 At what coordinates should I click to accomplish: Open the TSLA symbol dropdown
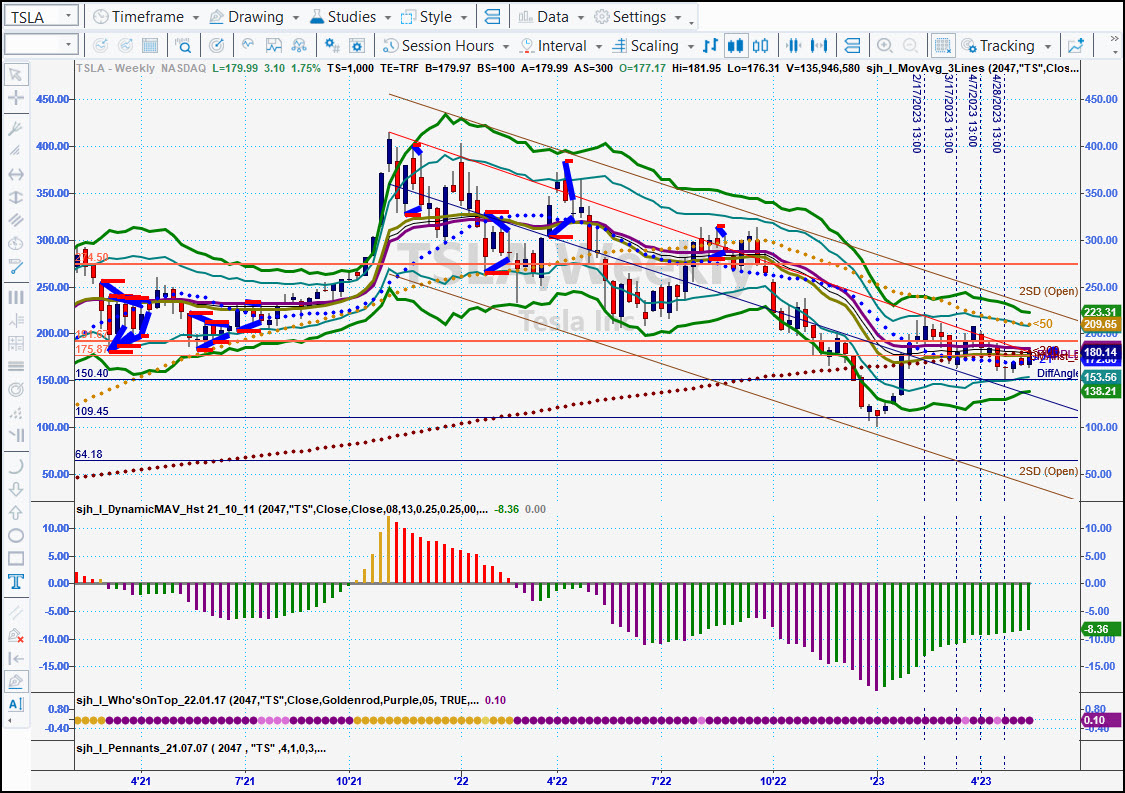(68, 16)
